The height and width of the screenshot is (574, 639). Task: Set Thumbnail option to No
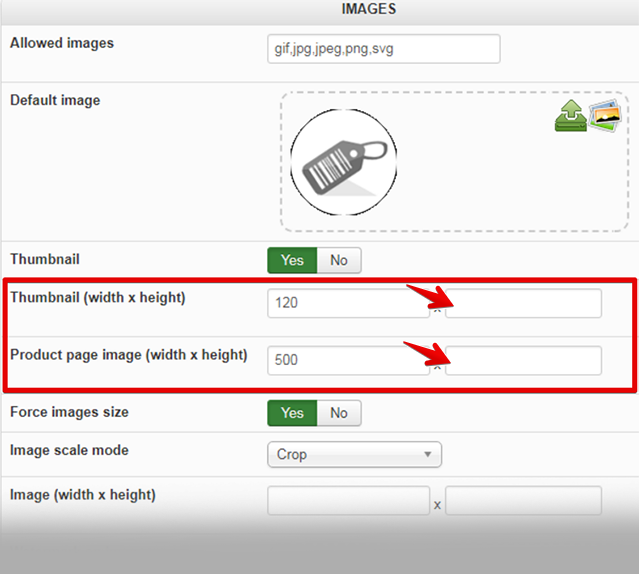tap(339, 260)
